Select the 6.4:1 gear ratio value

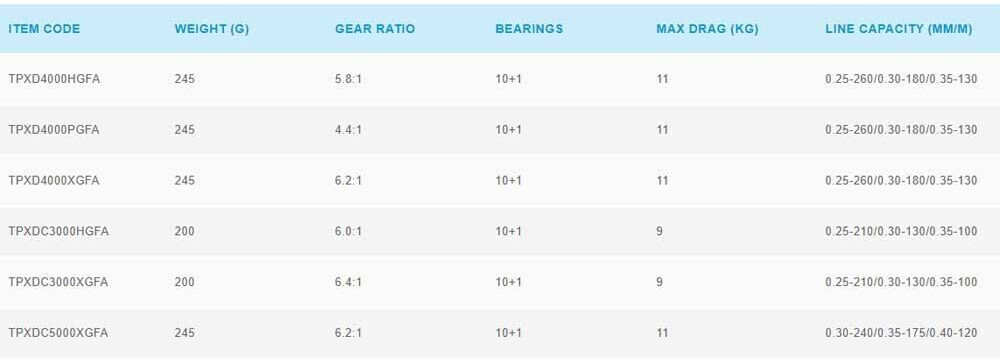click(x=348, y=282)
